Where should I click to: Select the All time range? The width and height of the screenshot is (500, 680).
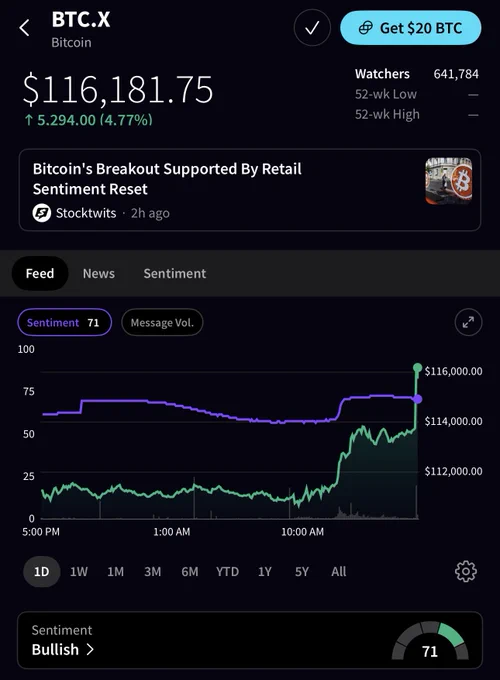tap(339, 572)
